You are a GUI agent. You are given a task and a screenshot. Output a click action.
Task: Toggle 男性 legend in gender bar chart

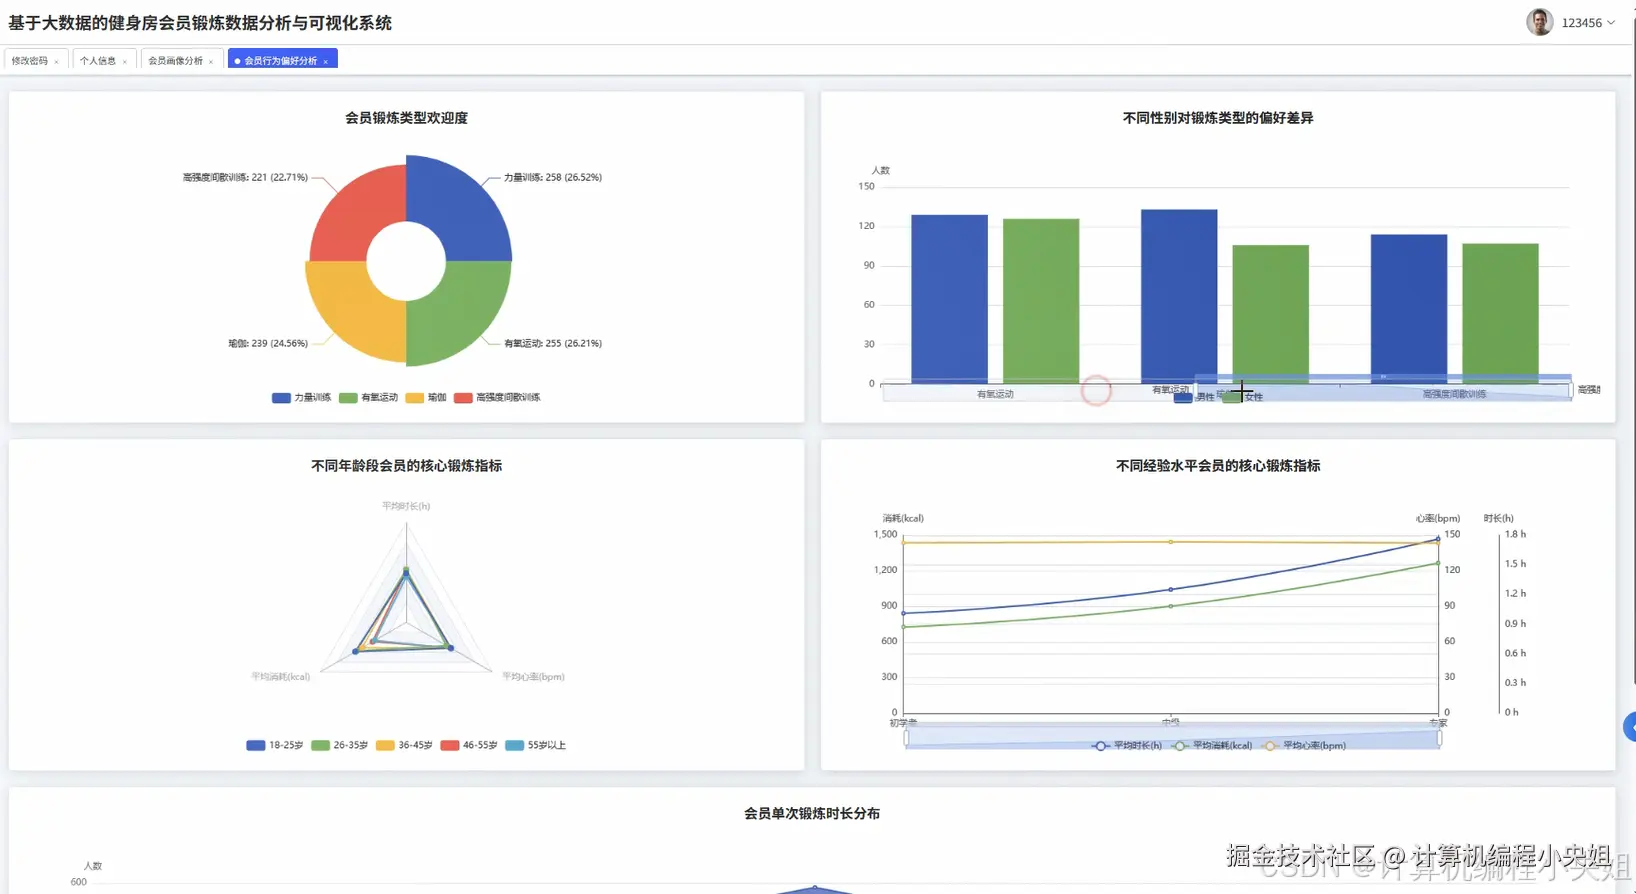1194,398
